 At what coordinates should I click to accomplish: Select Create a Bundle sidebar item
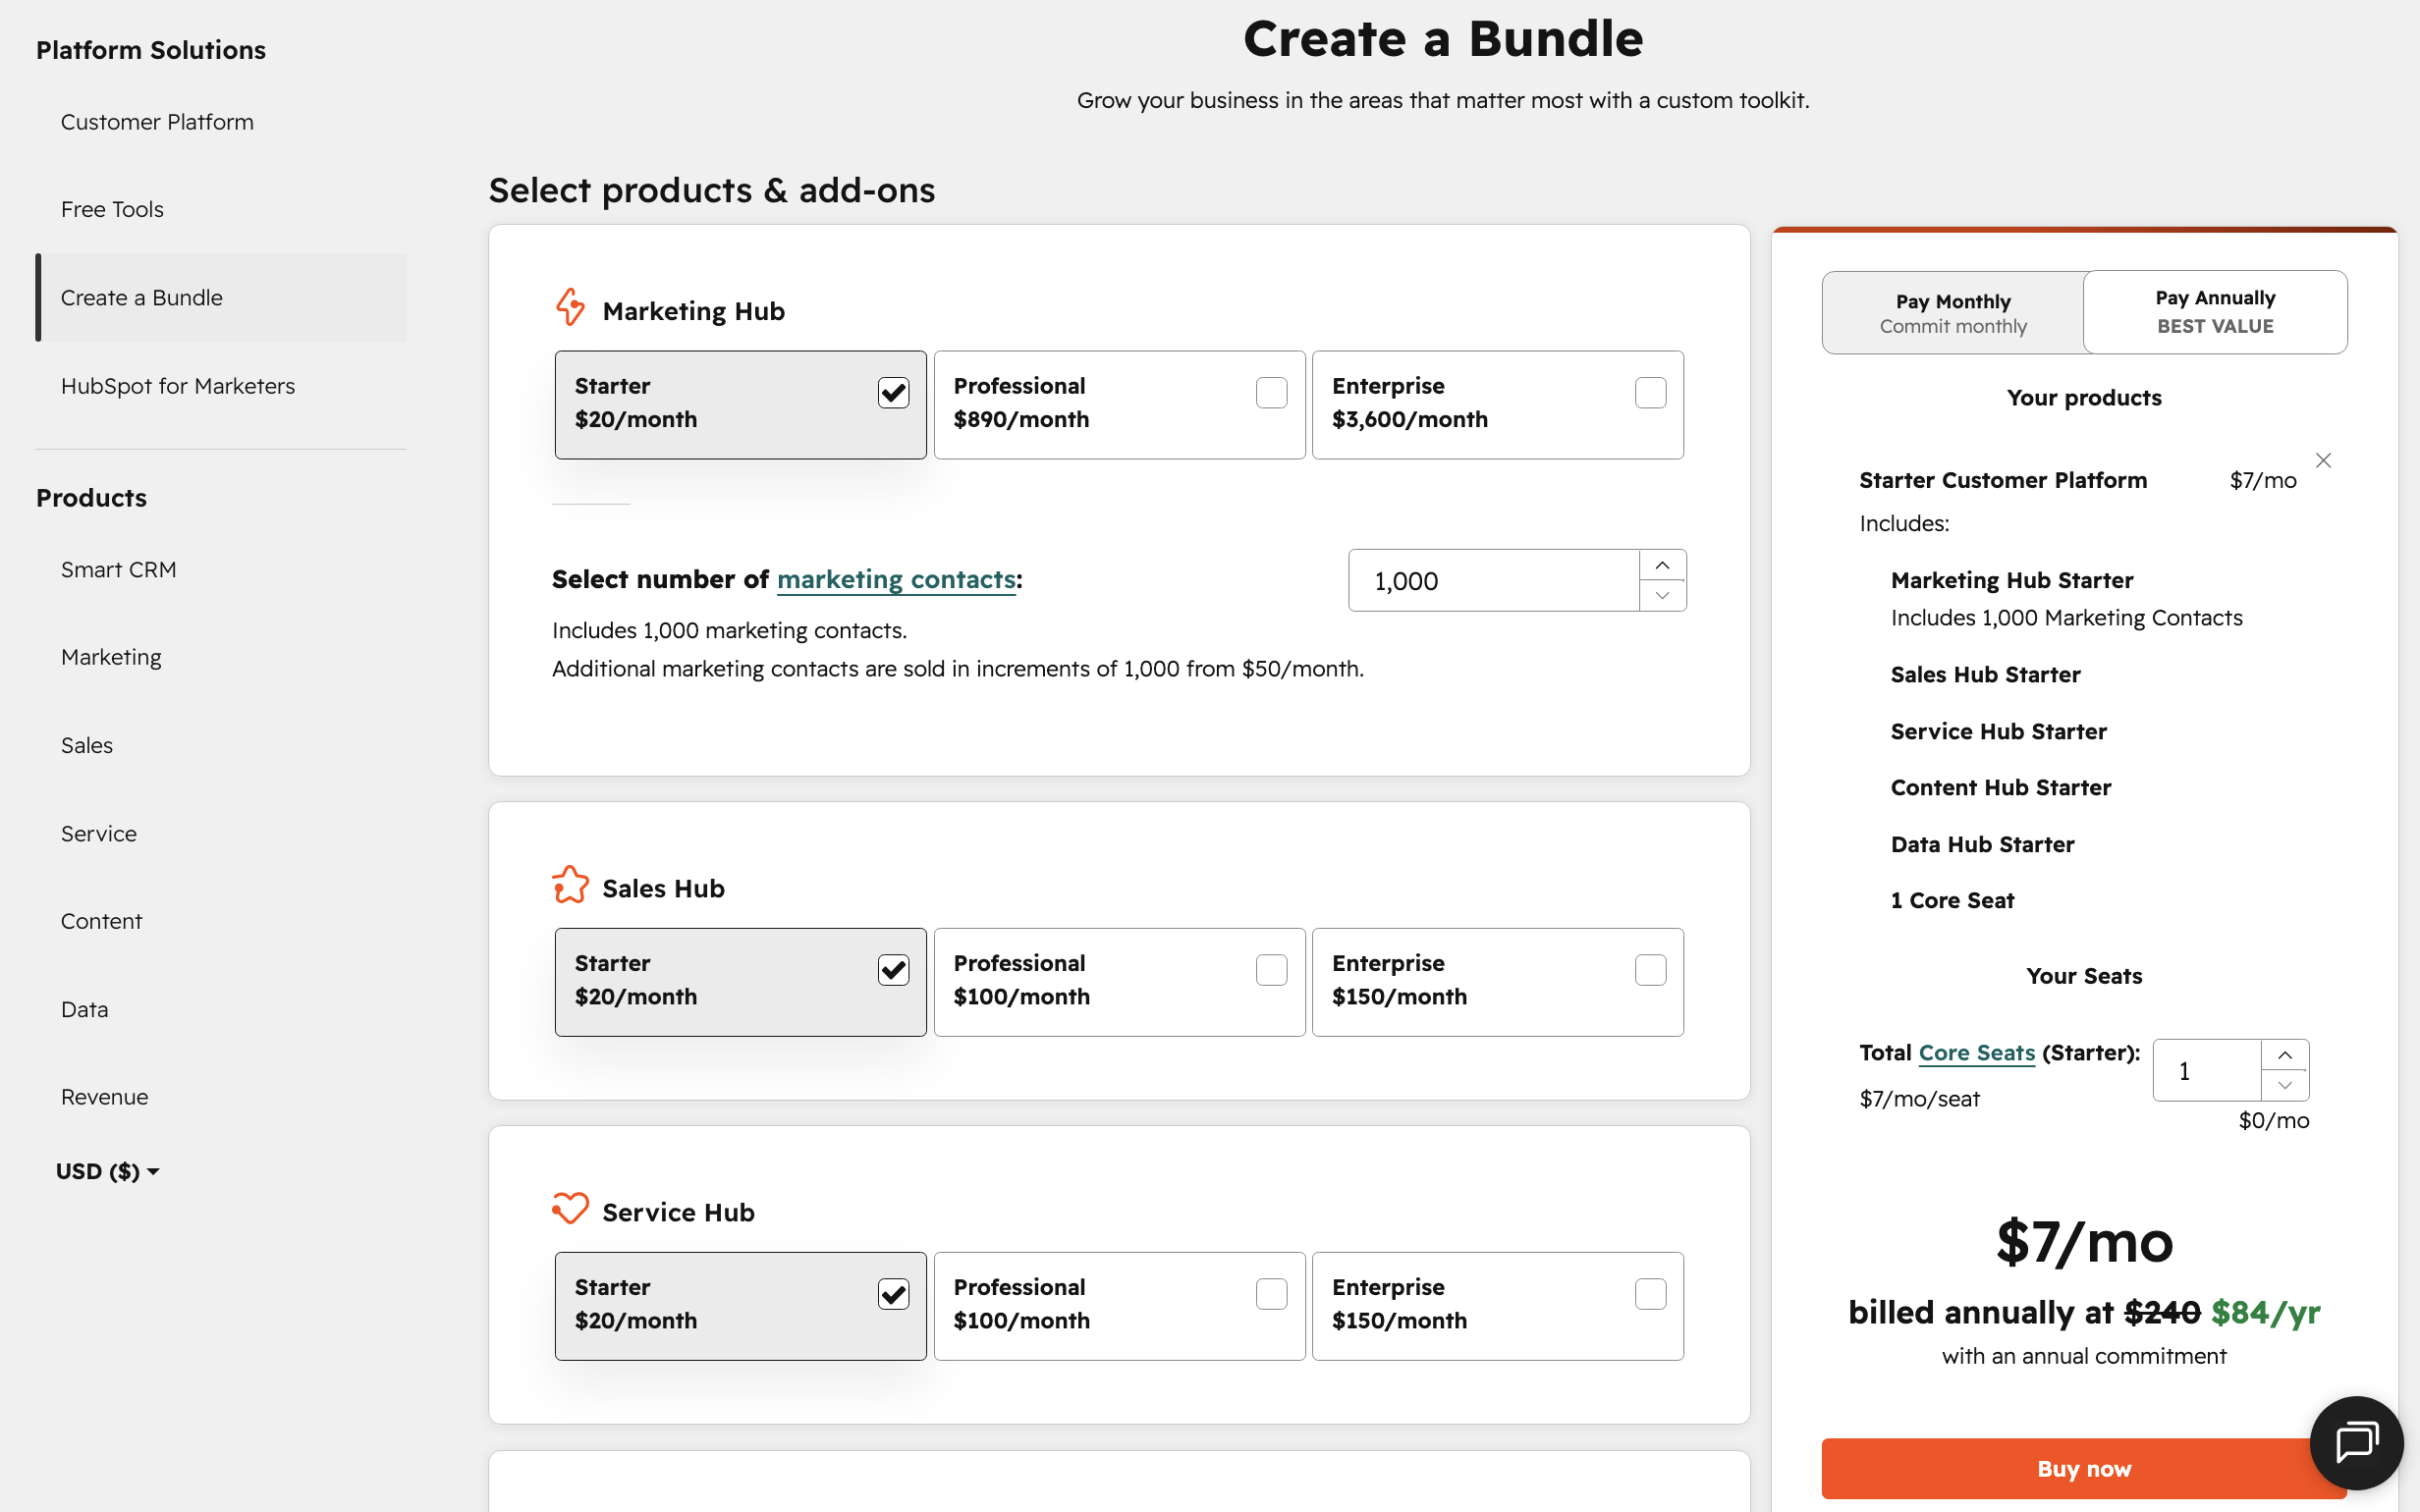221,297
